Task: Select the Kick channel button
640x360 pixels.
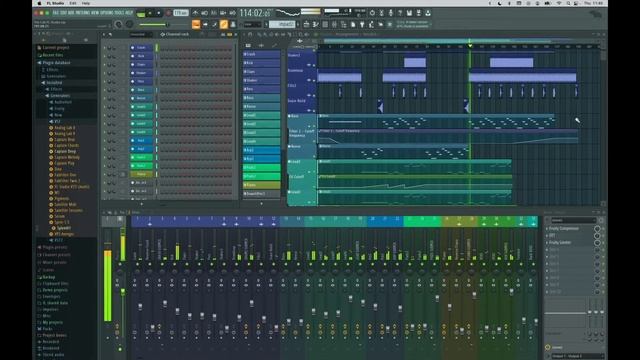Action: tap(141, 56)
